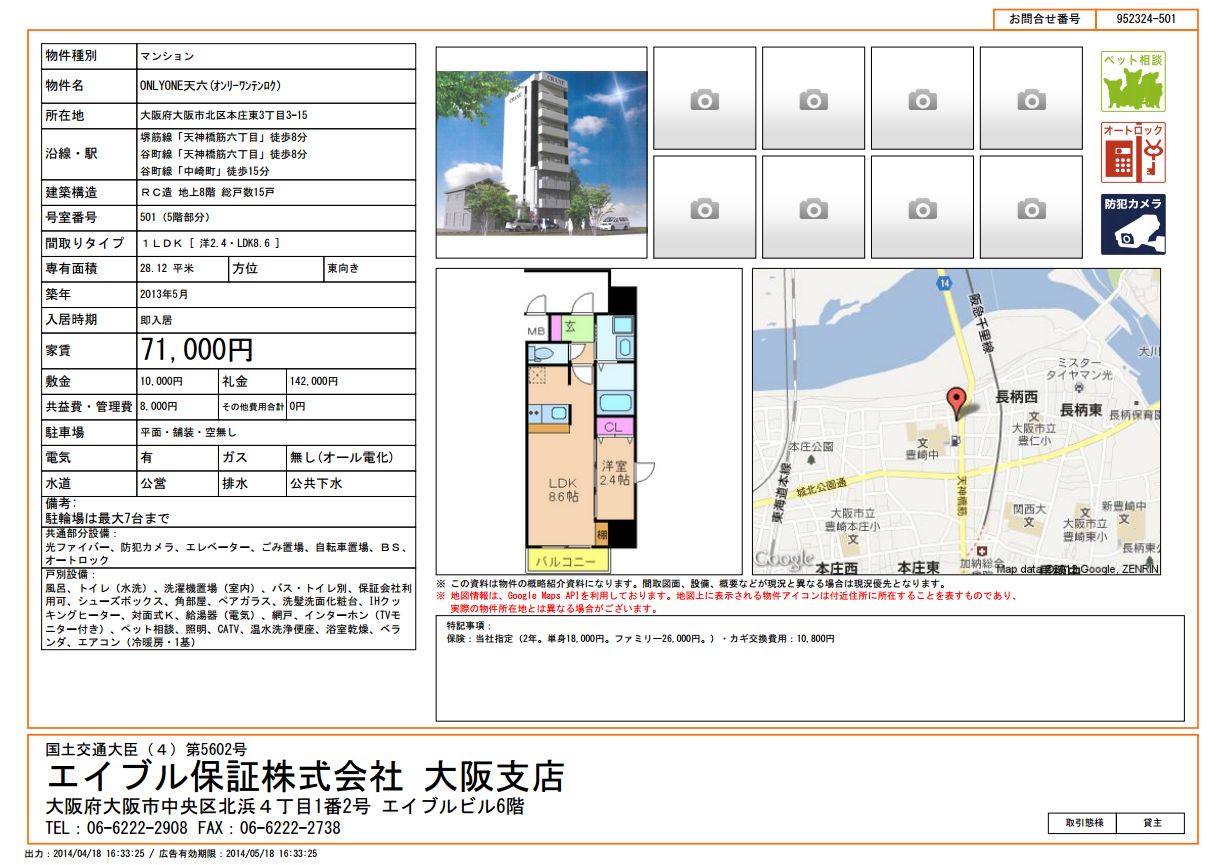
Task: Select the マンション property type value
Action: [x=166, y=57]
